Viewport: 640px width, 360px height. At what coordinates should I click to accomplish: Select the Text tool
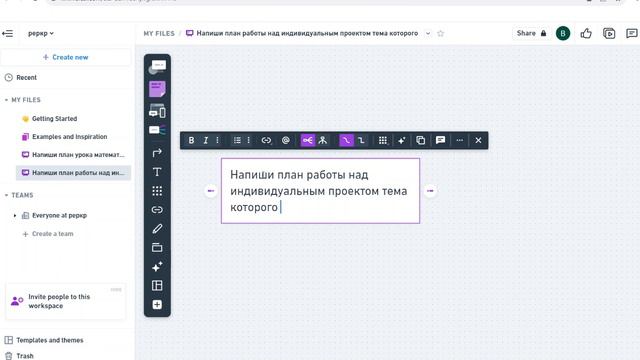[157, 172]
